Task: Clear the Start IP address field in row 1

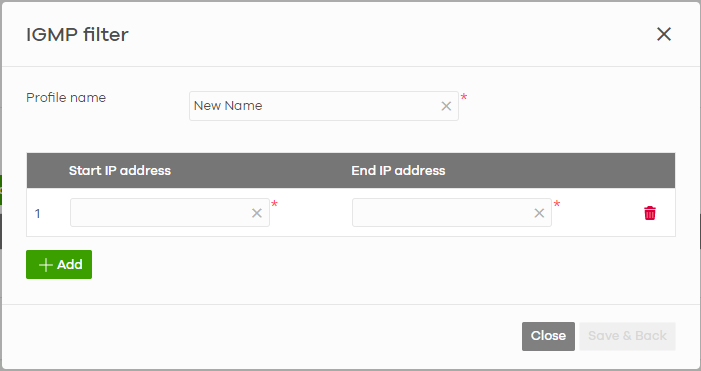Action: [257, 213]
